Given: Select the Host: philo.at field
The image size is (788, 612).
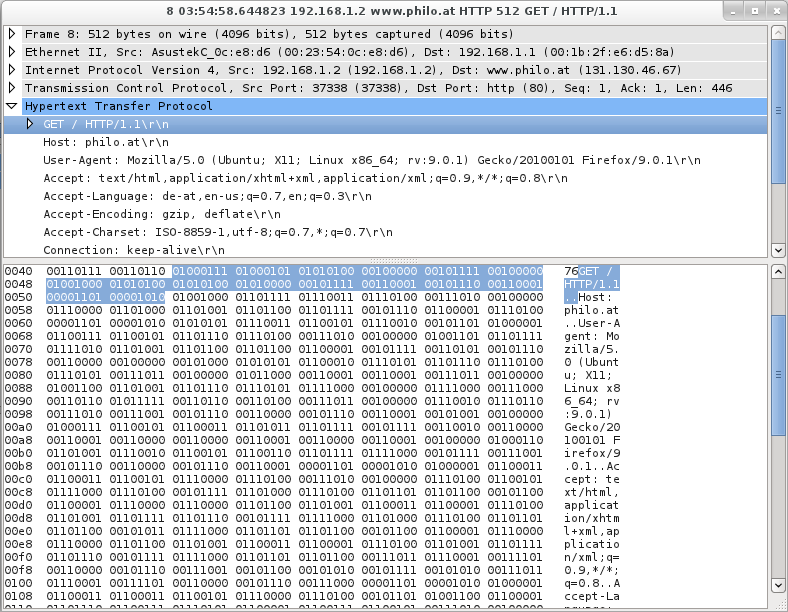Looking at the screenshot, I should [106, 142].
